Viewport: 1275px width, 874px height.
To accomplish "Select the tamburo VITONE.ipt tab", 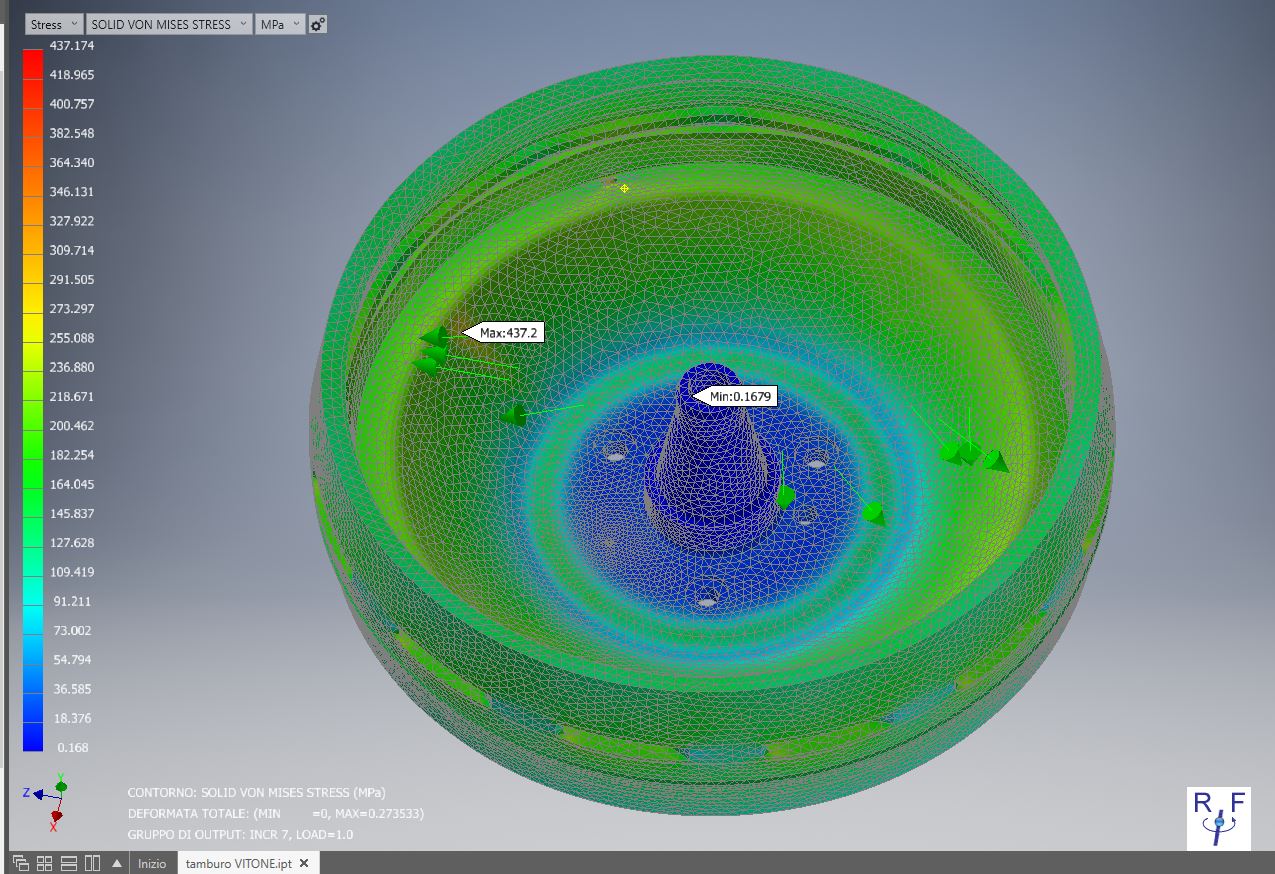I will 238,863.
